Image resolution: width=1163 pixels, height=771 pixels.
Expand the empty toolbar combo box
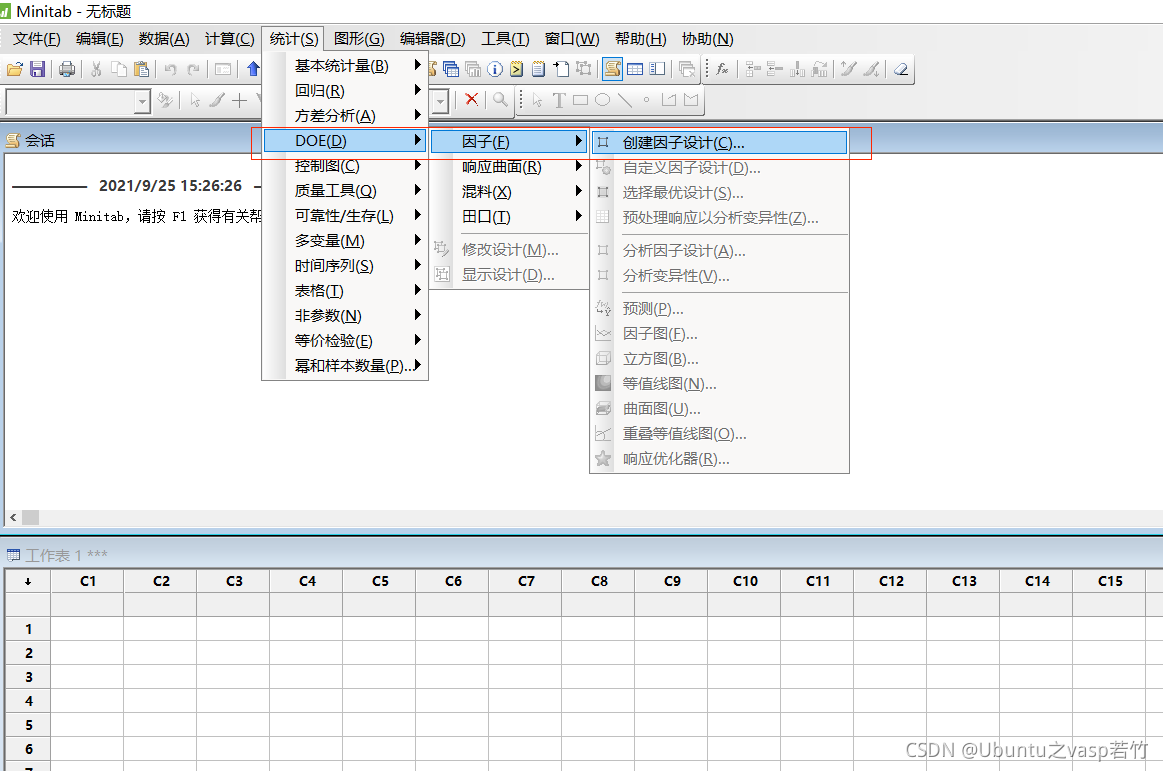coord(142,101)
